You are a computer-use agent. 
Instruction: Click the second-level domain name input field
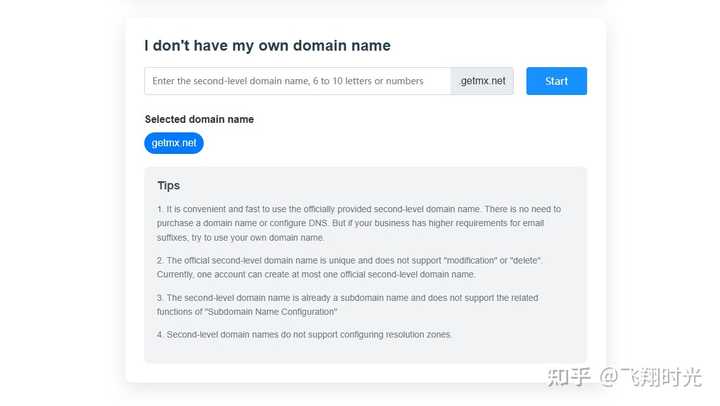pyautogui.click(x=298, y=81)
